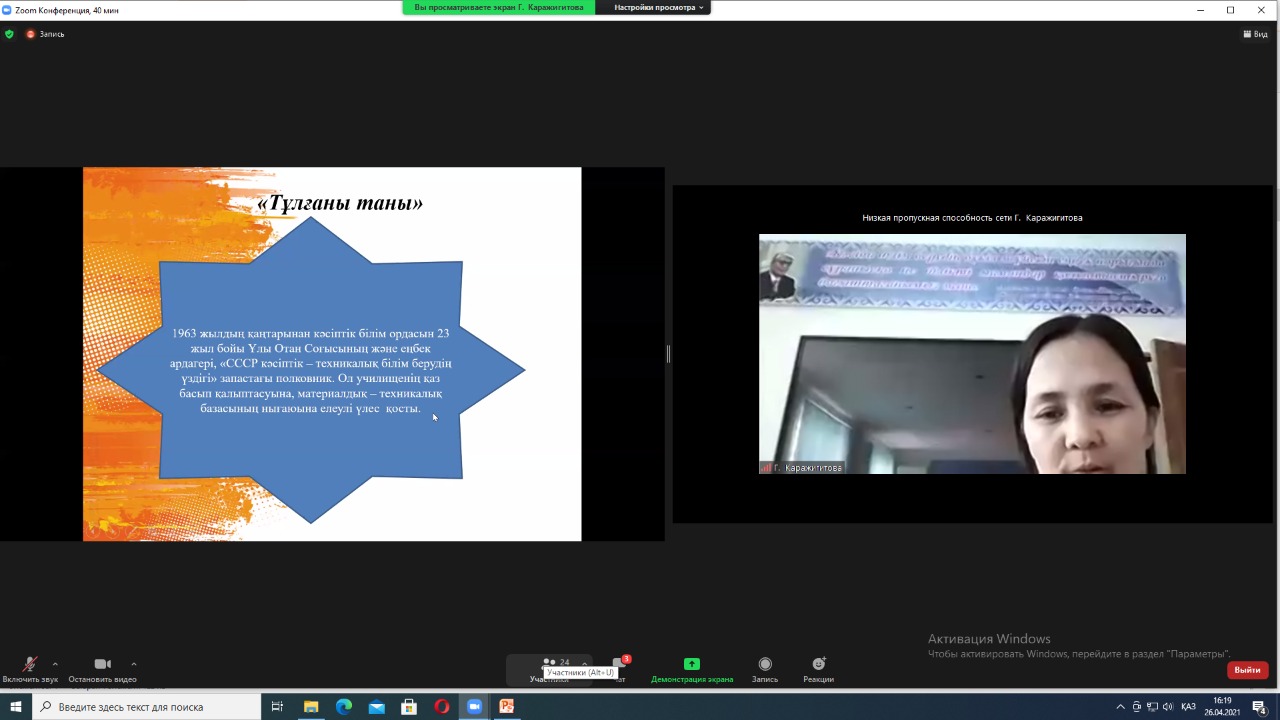This screenshot has height=720, width=1280.
Task: Click the network icon in system tray
Action: click(1152, 707)
